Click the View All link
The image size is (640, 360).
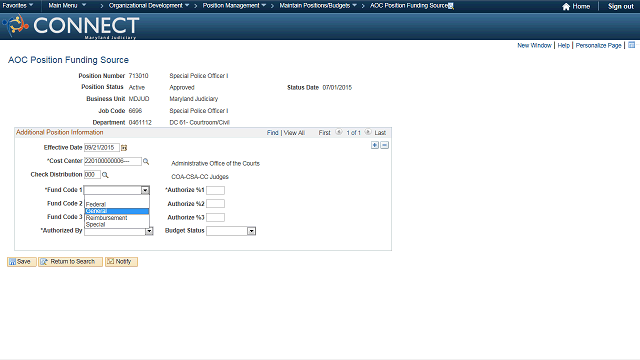294,133
